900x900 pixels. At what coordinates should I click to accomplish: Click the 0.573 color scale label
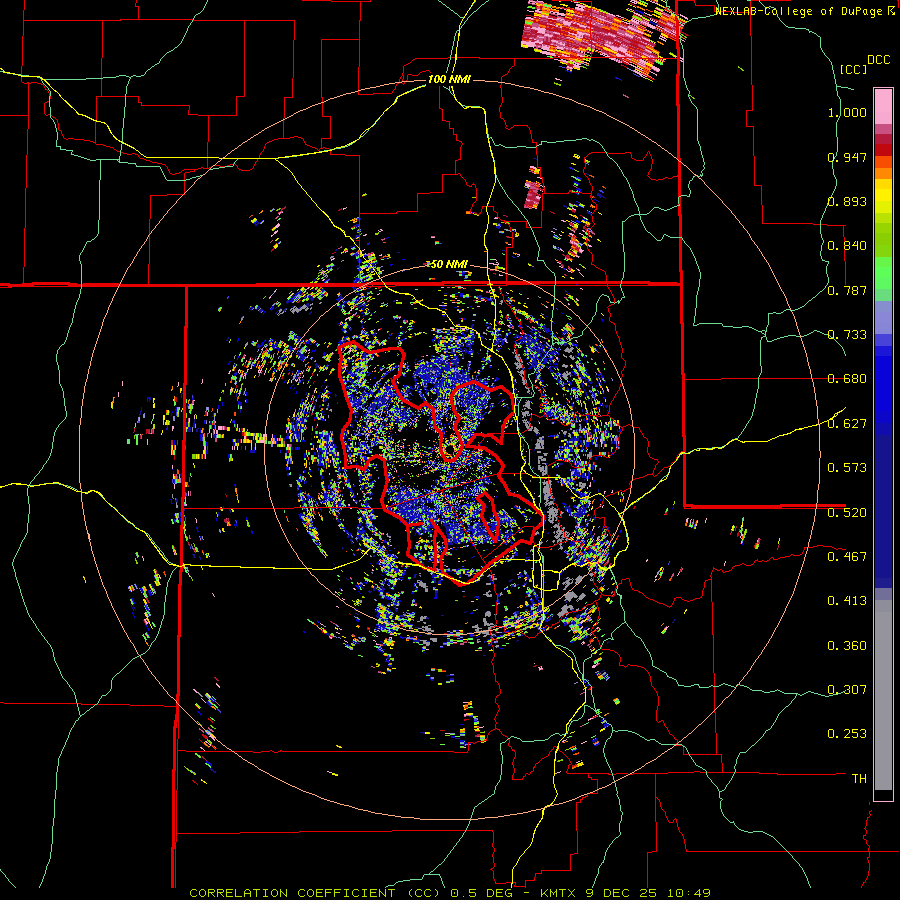coord(847,468)
